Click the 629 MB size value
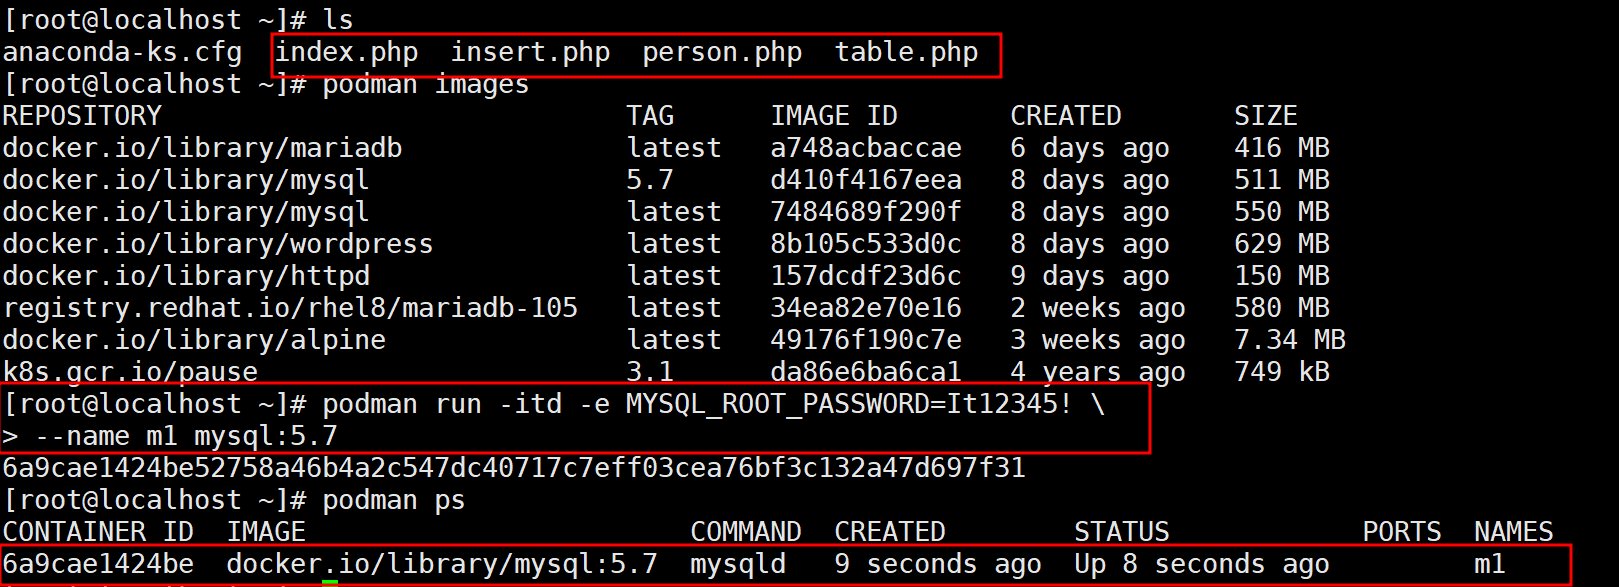The image size is (1619, 587). [1282, 244]
